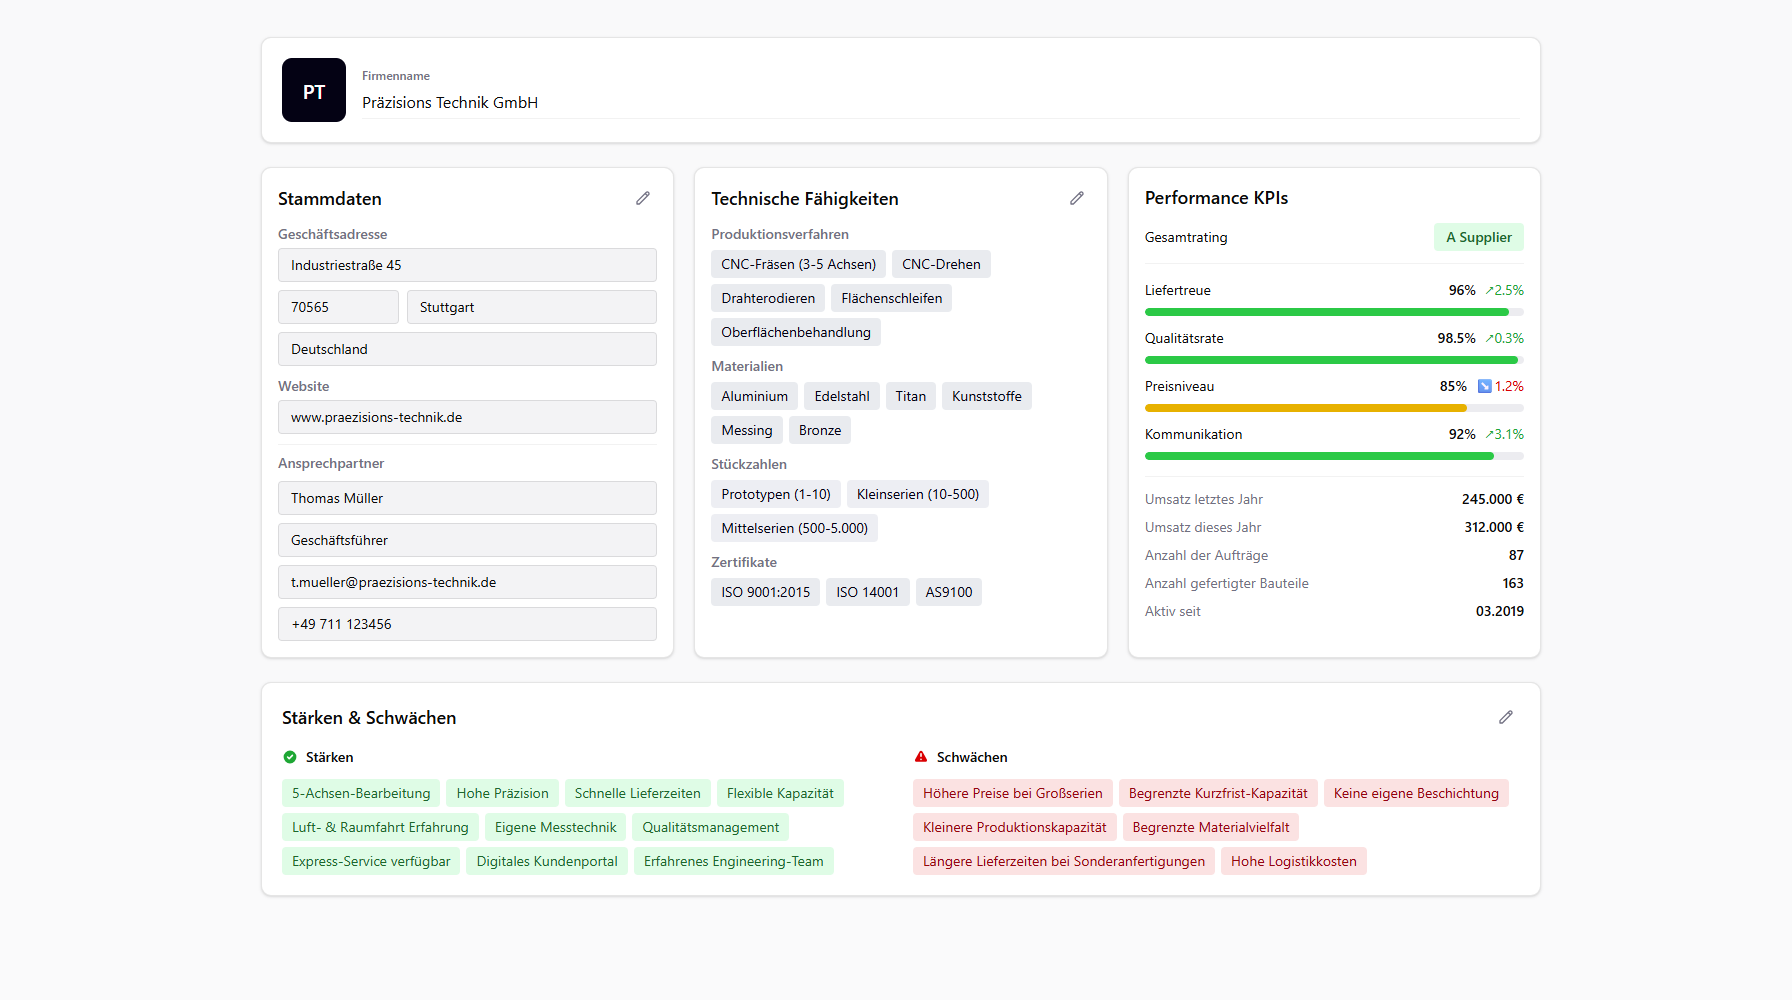Click the Industriestraße 45 address field
This screenshot has width=1792, height=1000.
[x=467, y=265]
